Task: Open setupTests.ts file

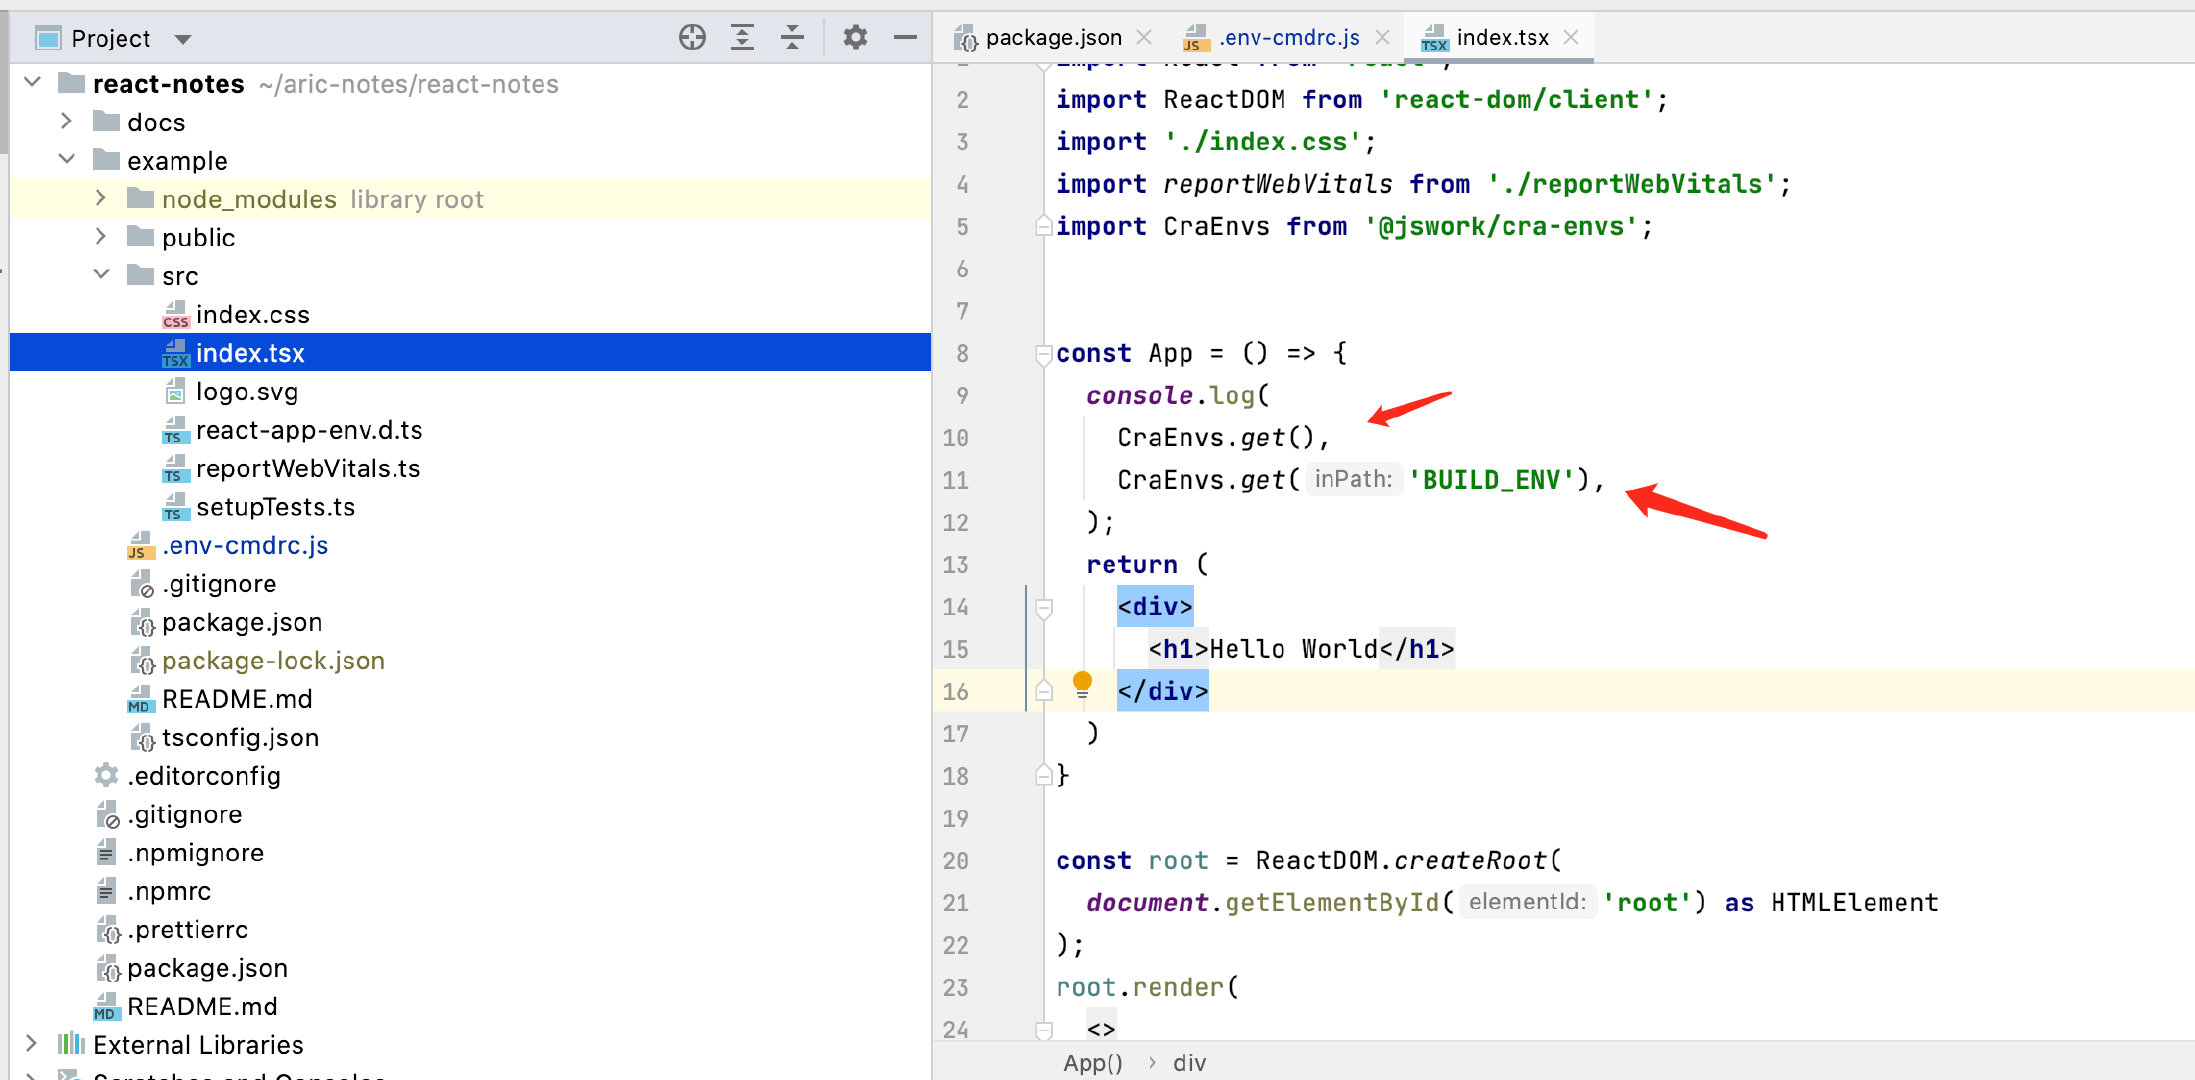Action: [275, 507]
